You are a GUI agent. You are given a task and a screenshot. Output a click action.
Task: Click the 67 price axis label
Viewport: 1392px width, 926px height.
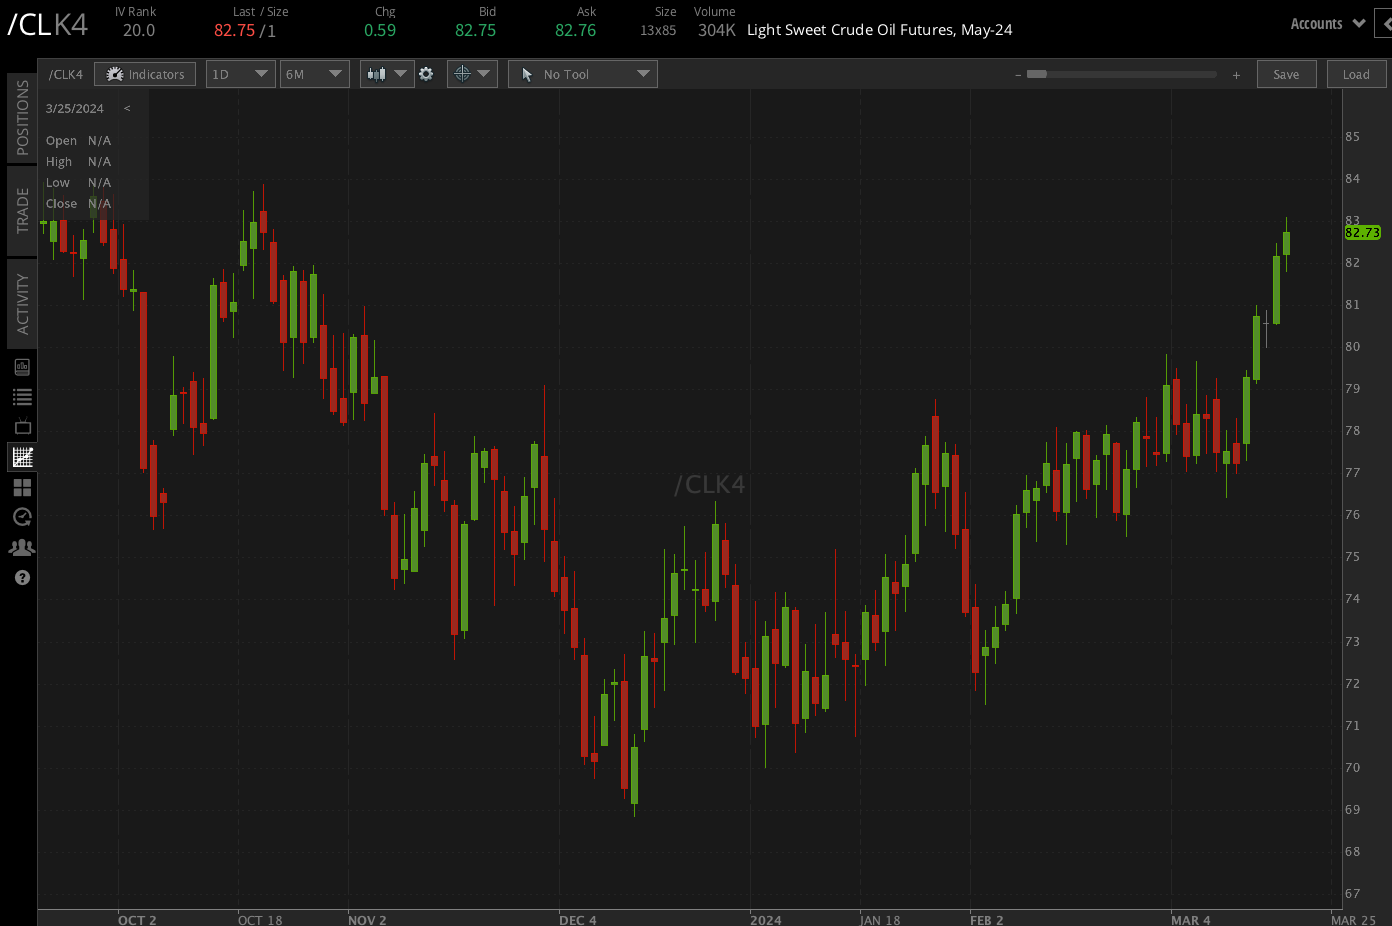click(1352, 893)
